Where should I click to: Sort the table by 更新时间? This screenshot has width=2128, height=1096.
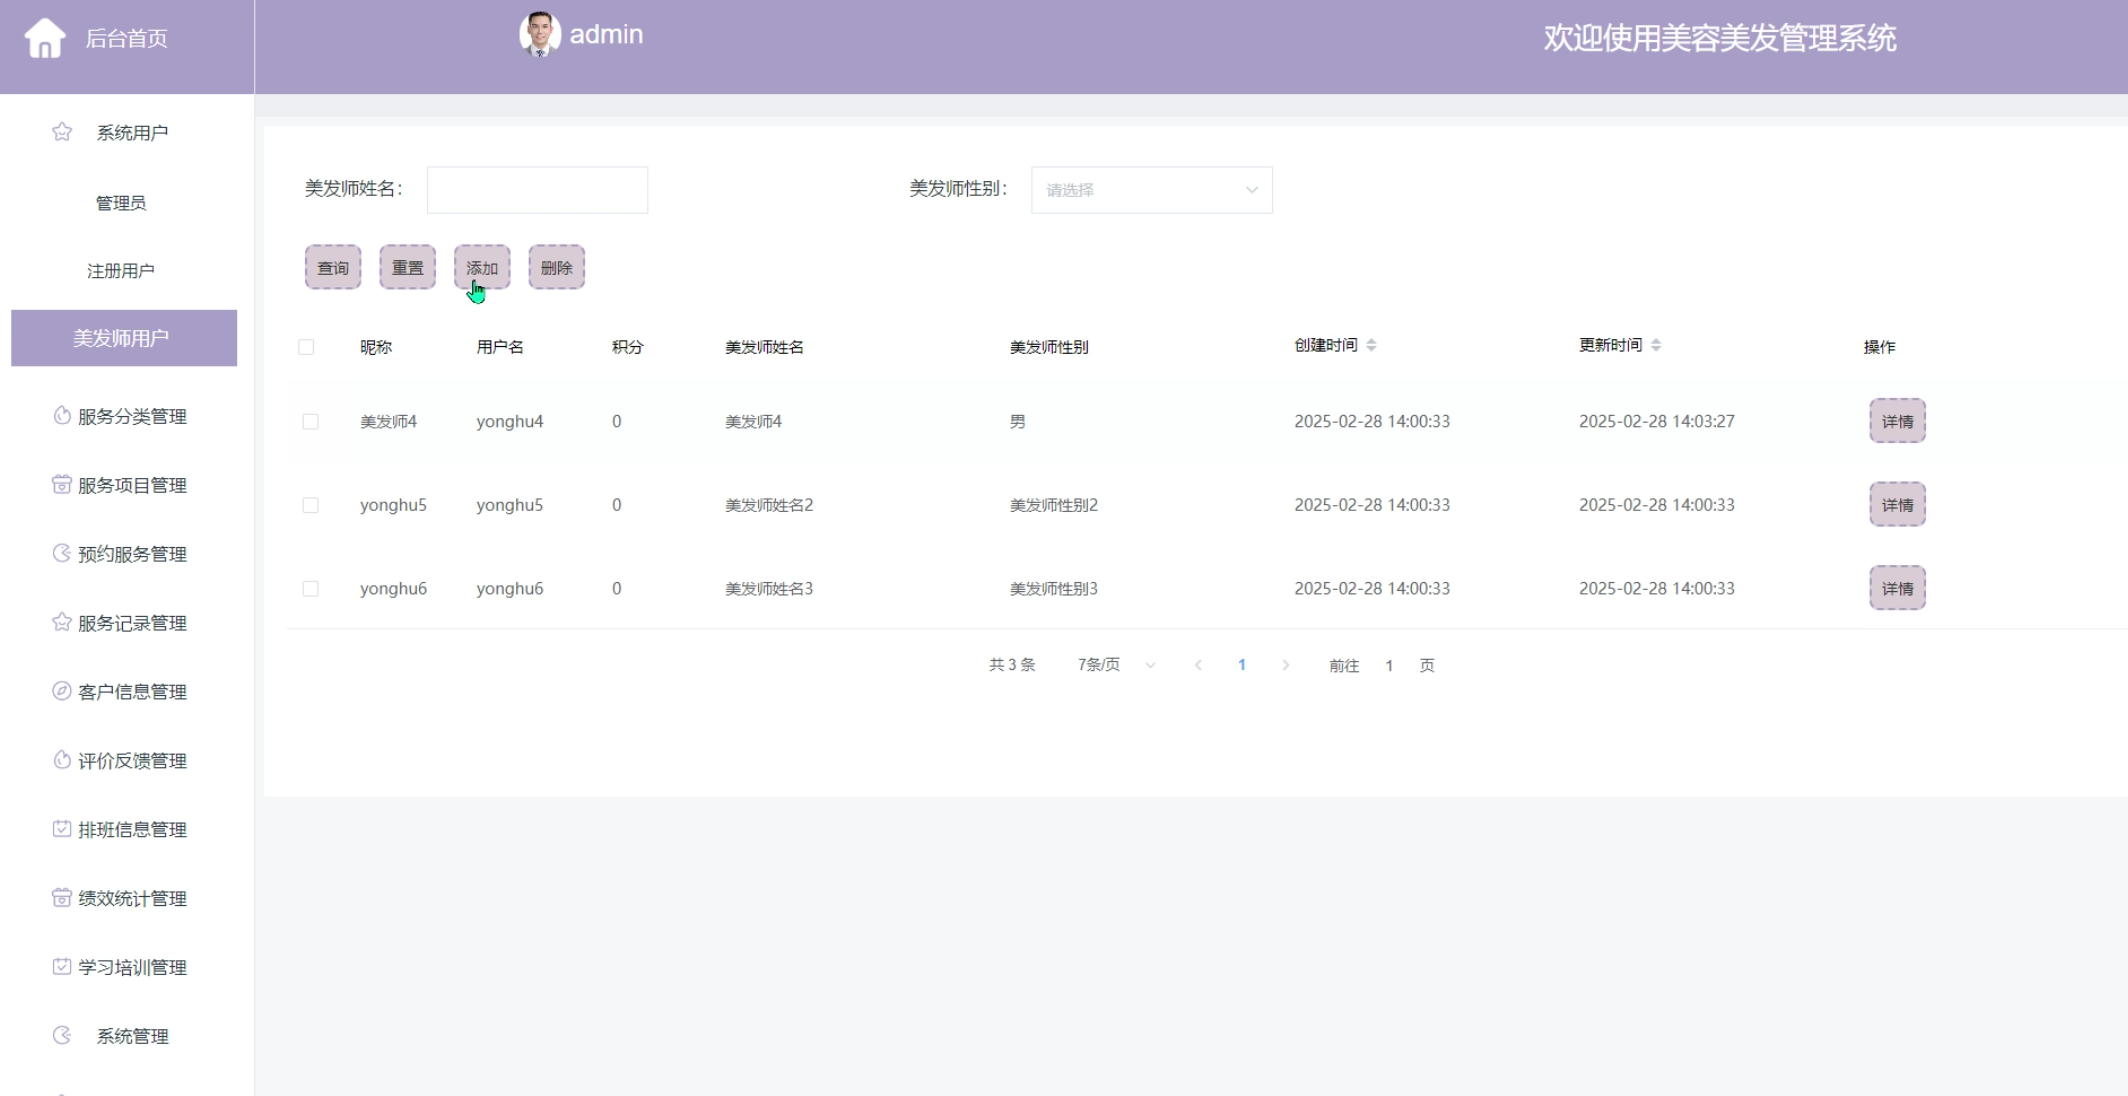pyautogui.click(x=1656, y=345)
